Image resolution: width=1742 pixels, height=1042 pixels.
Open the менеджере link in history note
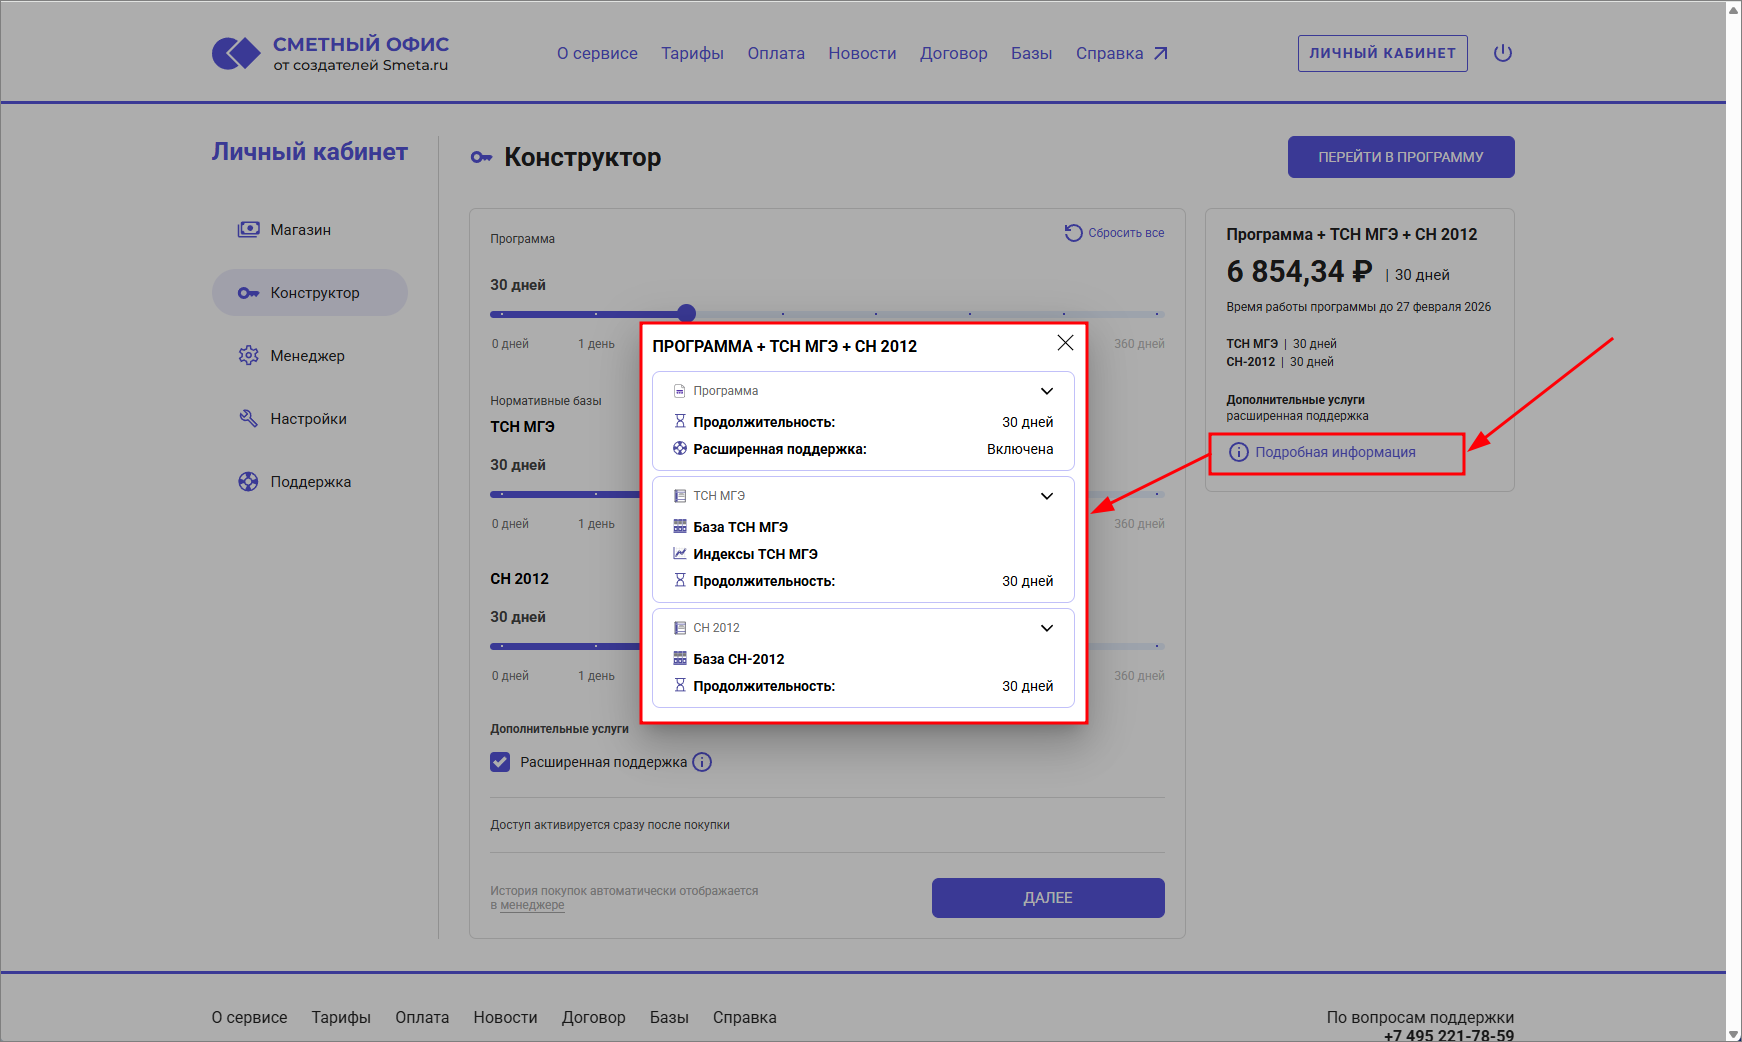coord(532,905)
